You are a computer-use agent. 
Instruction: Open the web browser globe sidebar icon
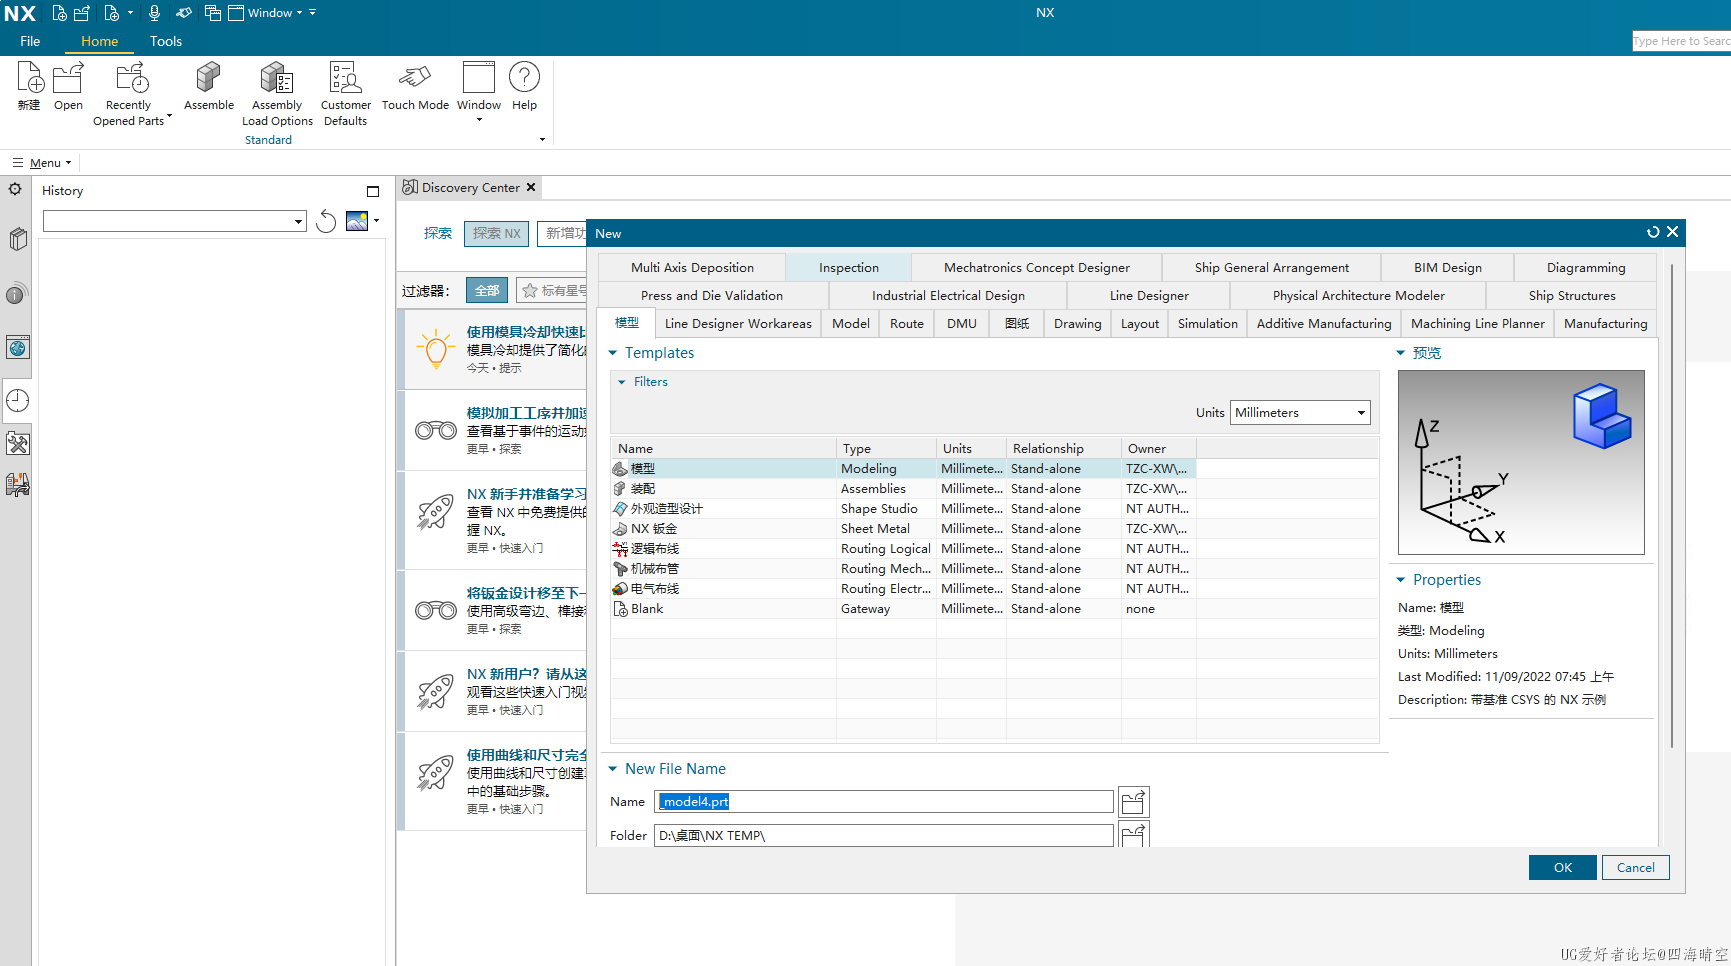tap(17, 348)
